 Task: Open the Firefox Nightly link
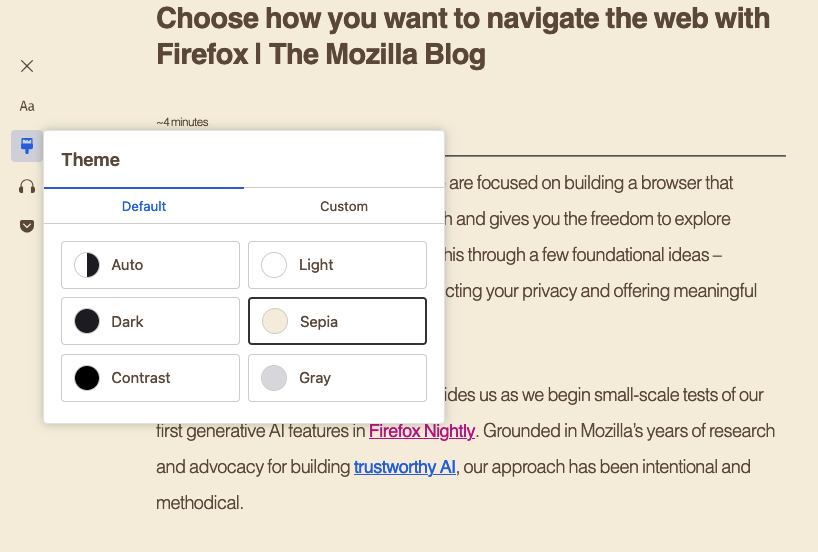click(422, 431)
